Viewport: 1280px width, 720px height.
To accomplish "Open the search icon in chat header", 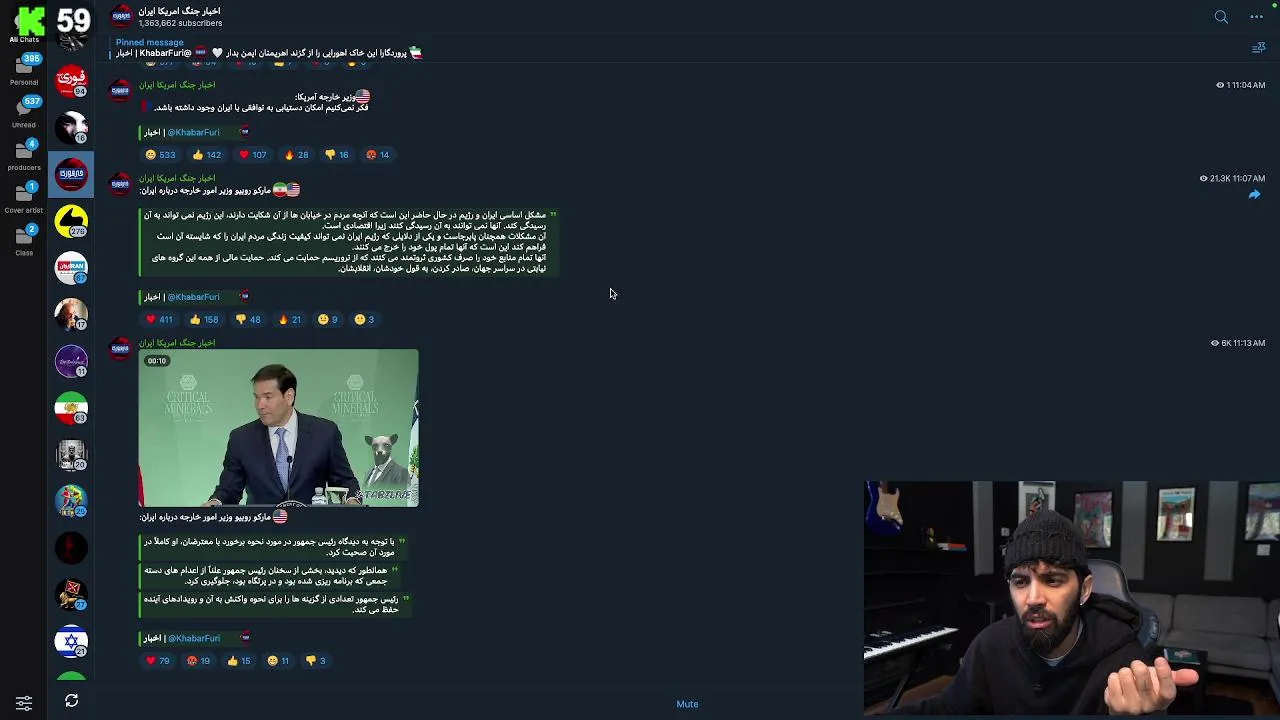I will tap(1221, 17).
